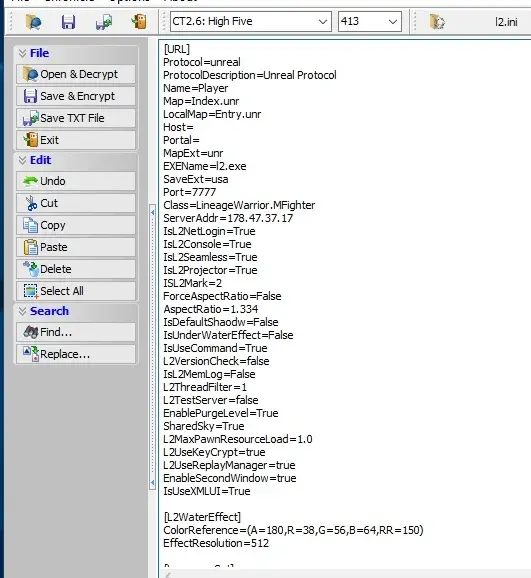
Task: Click the Save & Encrypt sidebar button
Action: coord(76,96)
